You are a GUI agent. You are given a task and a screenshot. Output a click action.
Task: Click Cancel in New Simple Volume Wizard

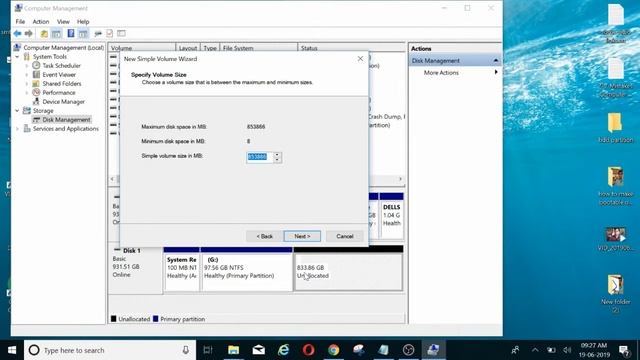344,236
